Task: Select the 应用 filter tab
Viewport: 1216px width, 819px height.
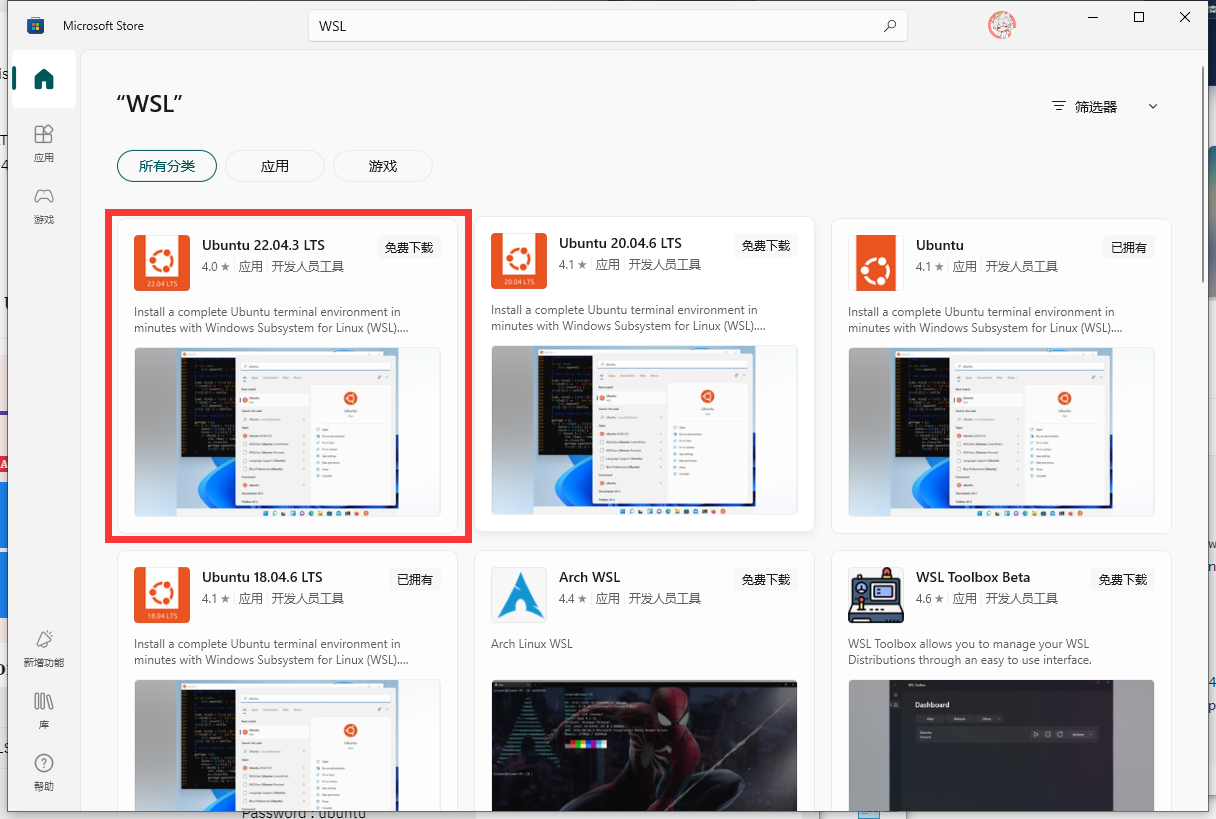Action: click(x=275, y=166)
